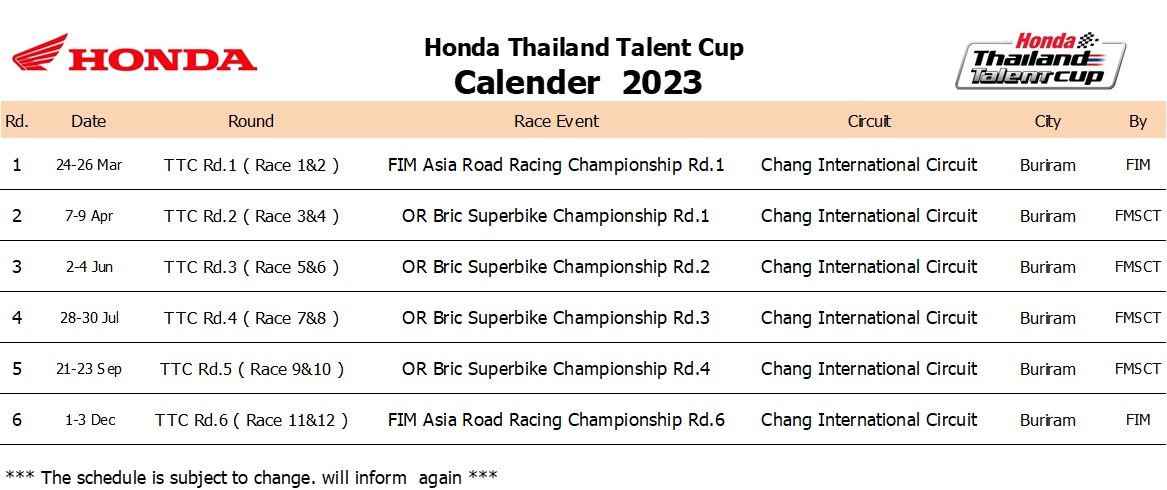Click FMSCT in the round 4 row

point(1137,318)
